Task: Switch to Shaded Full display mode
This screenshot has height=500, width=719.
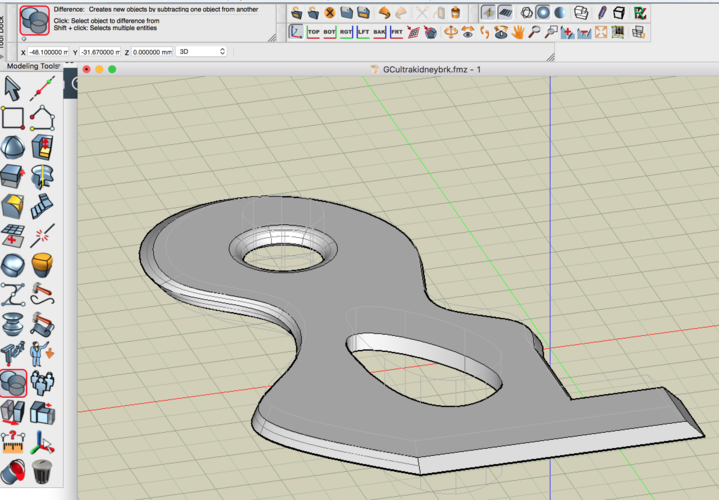Action: point(560,13)
